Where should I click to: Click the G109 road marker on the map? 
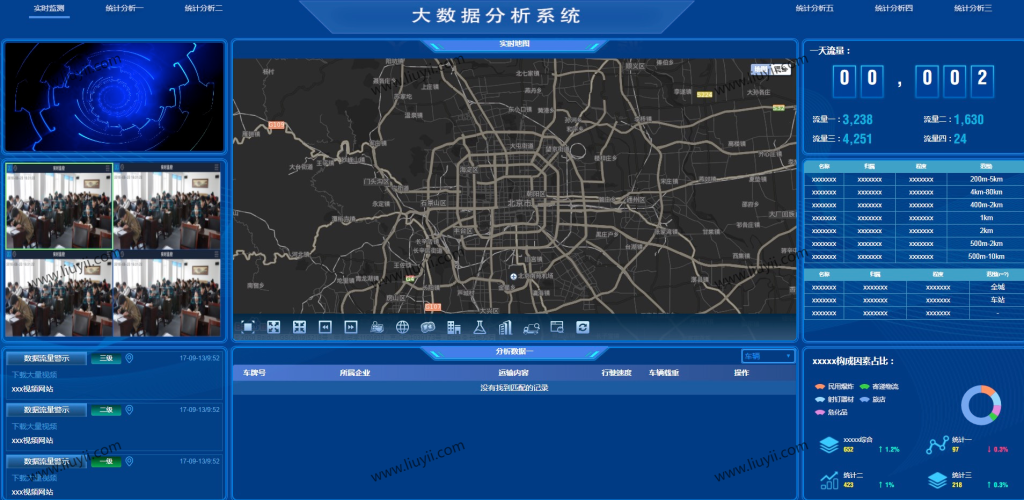click(x=277, y=124)
